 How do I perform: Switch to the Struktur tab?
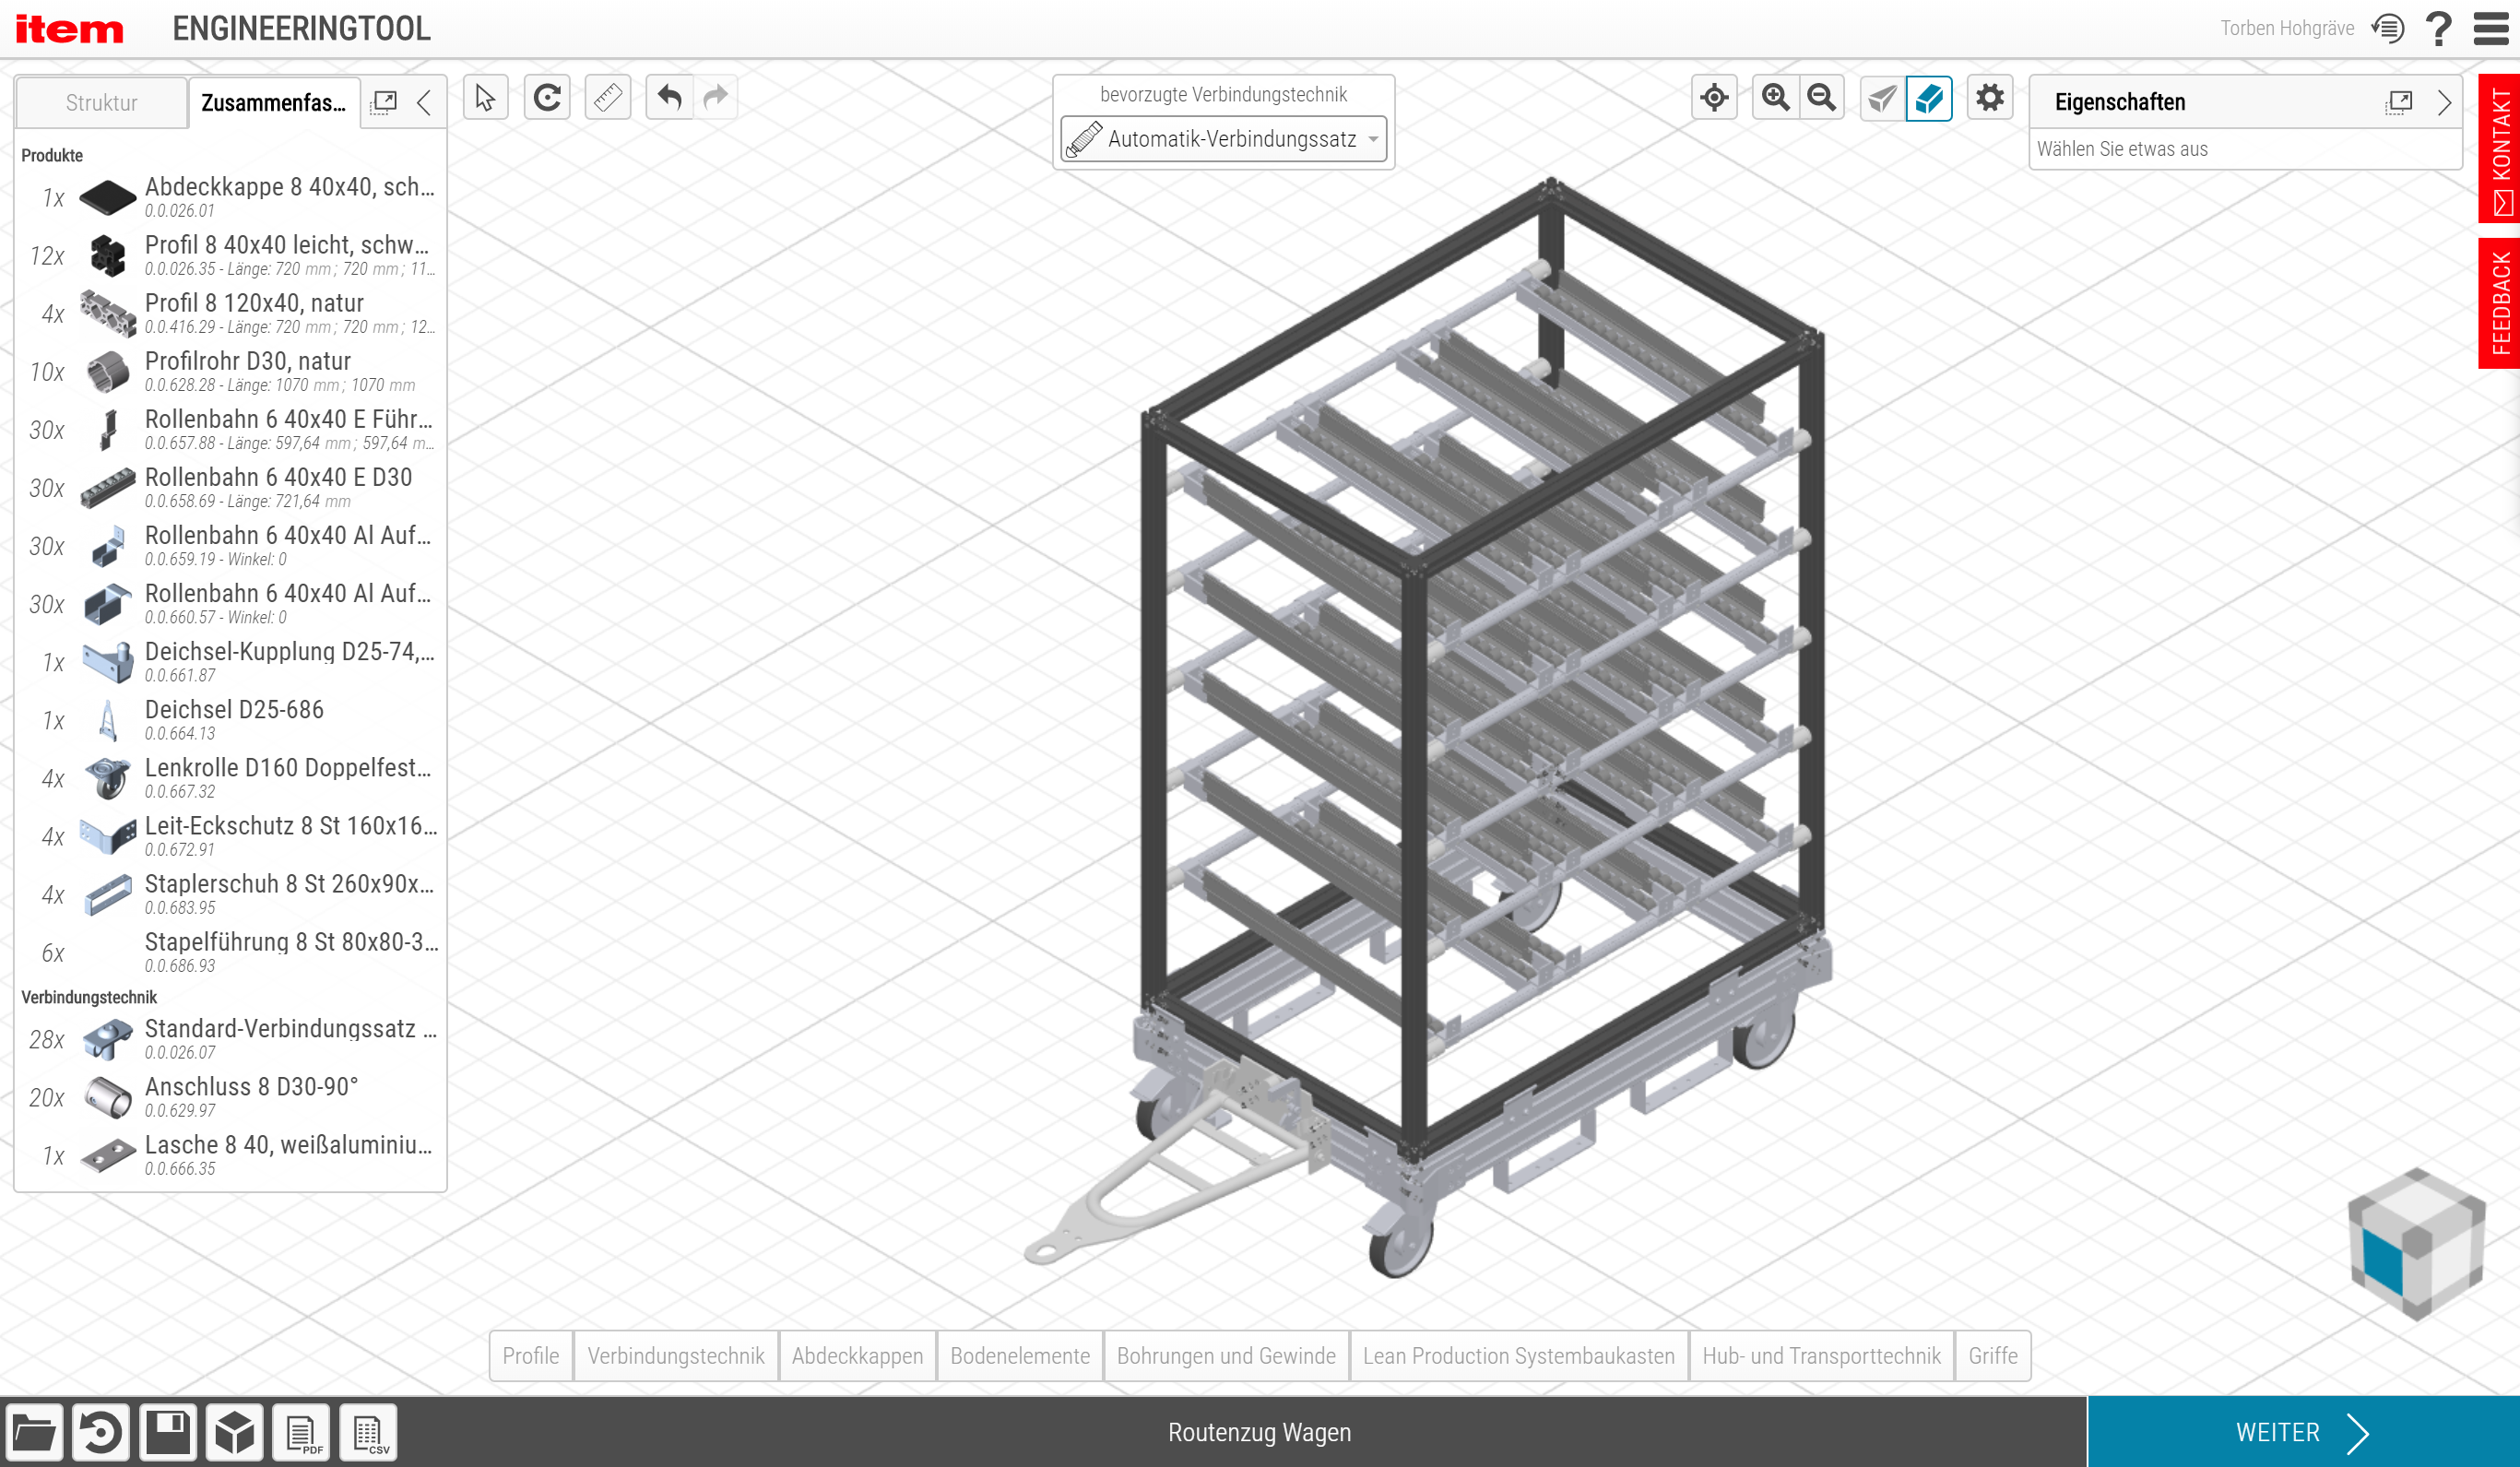tap(101, 103)
